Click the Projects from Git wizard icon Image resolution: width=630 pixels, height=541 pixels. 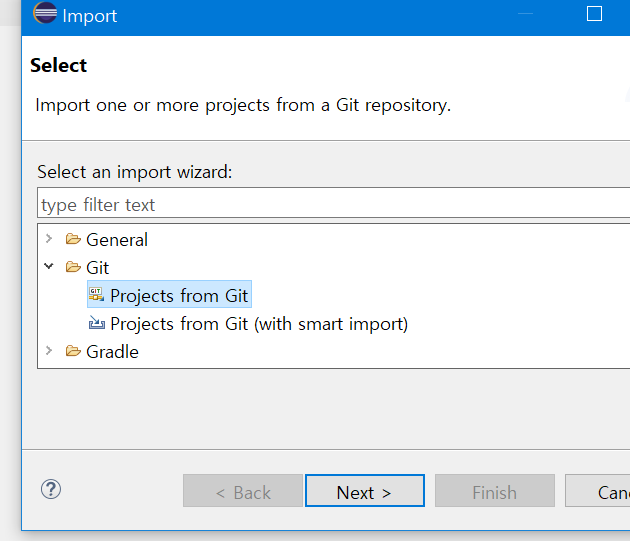tap(96, 295)
